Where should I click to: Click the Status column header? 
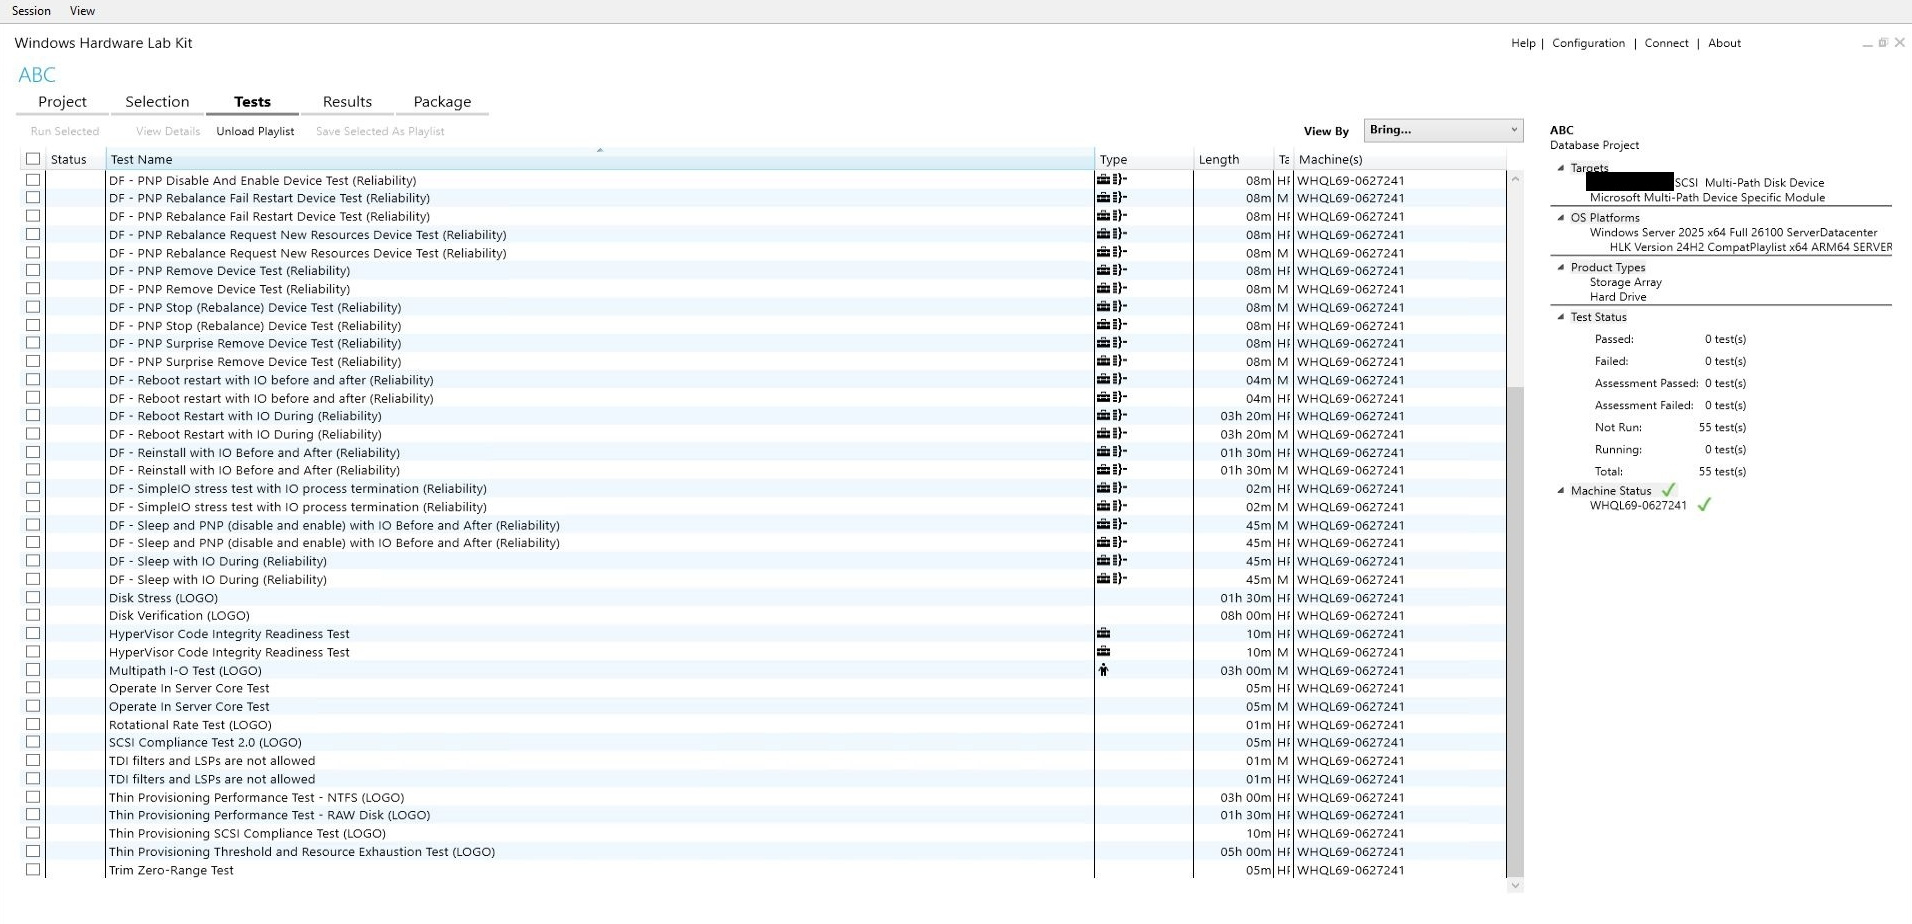[x=76, y=159]
